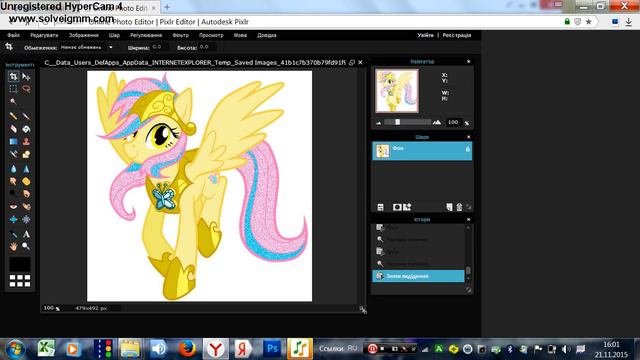This screenshot has height=360, width=640.
Task: Select the Spot Heal tool
Action: (x=26, y=207)
